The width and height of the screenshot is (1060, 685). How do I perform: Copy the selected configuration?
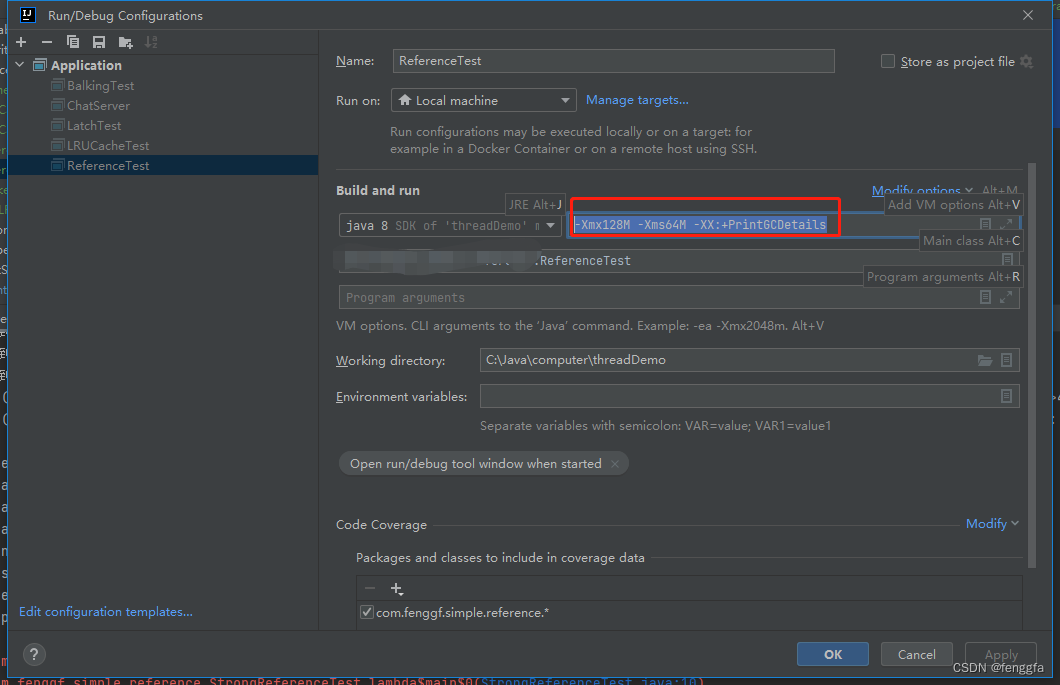click(x=72, y=42)
